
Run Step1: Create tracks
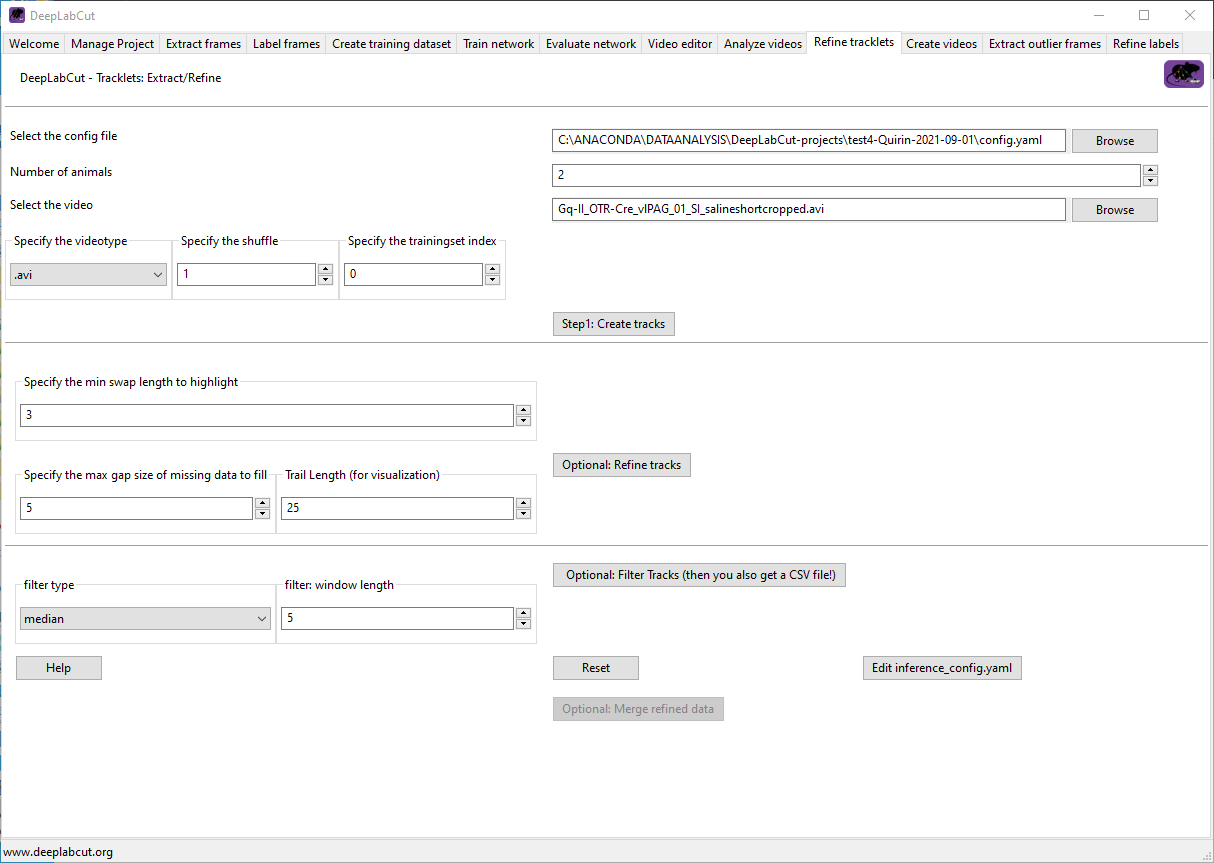point(613,323)
